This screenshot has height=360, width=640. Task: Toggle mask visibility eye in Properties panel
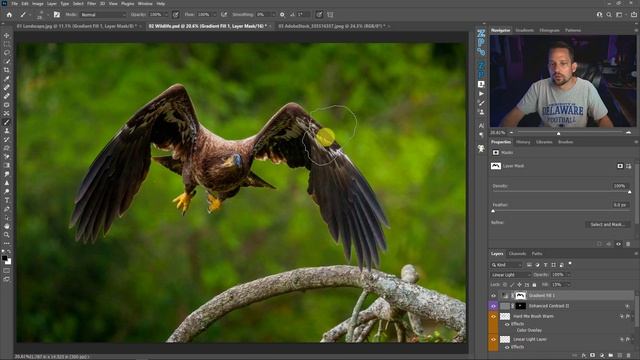[618, 244]
